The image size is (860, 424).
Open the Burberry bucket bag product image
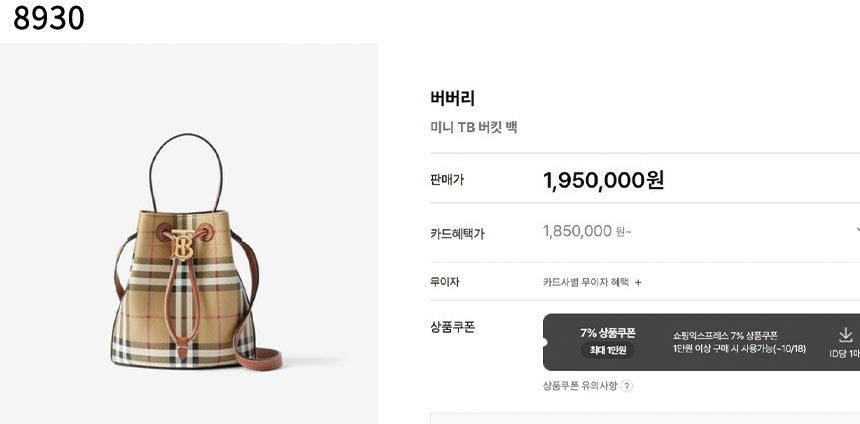pyautogui.click(x=189, y=252)
